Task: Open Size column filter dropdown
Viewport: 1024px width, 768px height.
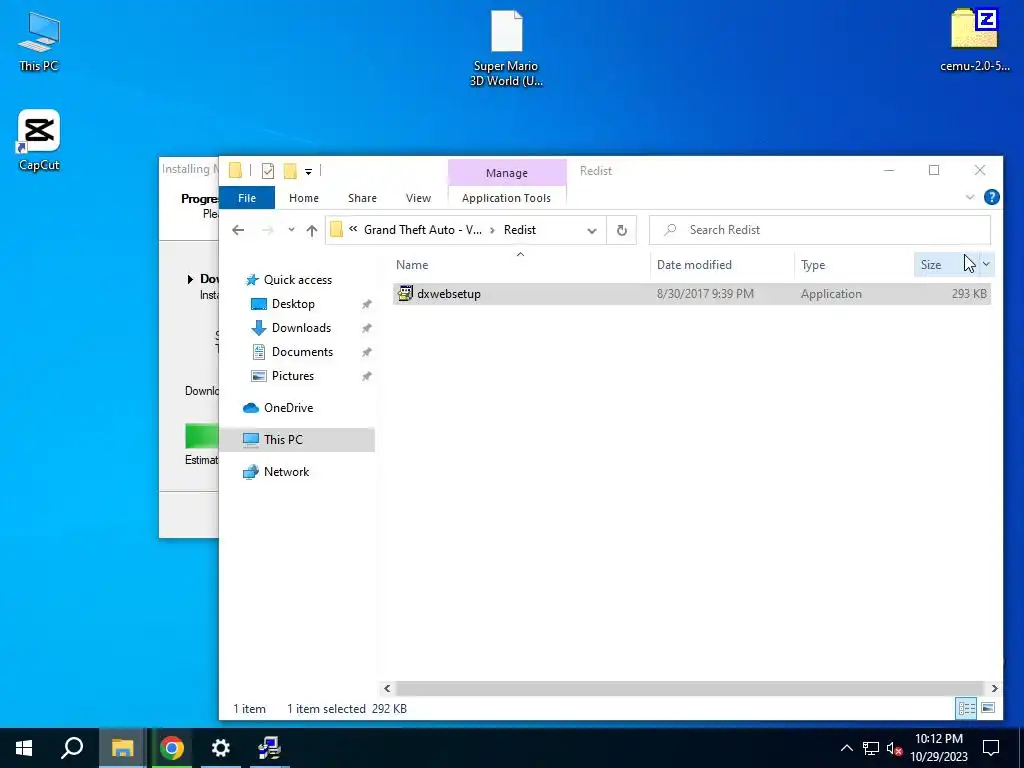Action: (x=986, y=264)
